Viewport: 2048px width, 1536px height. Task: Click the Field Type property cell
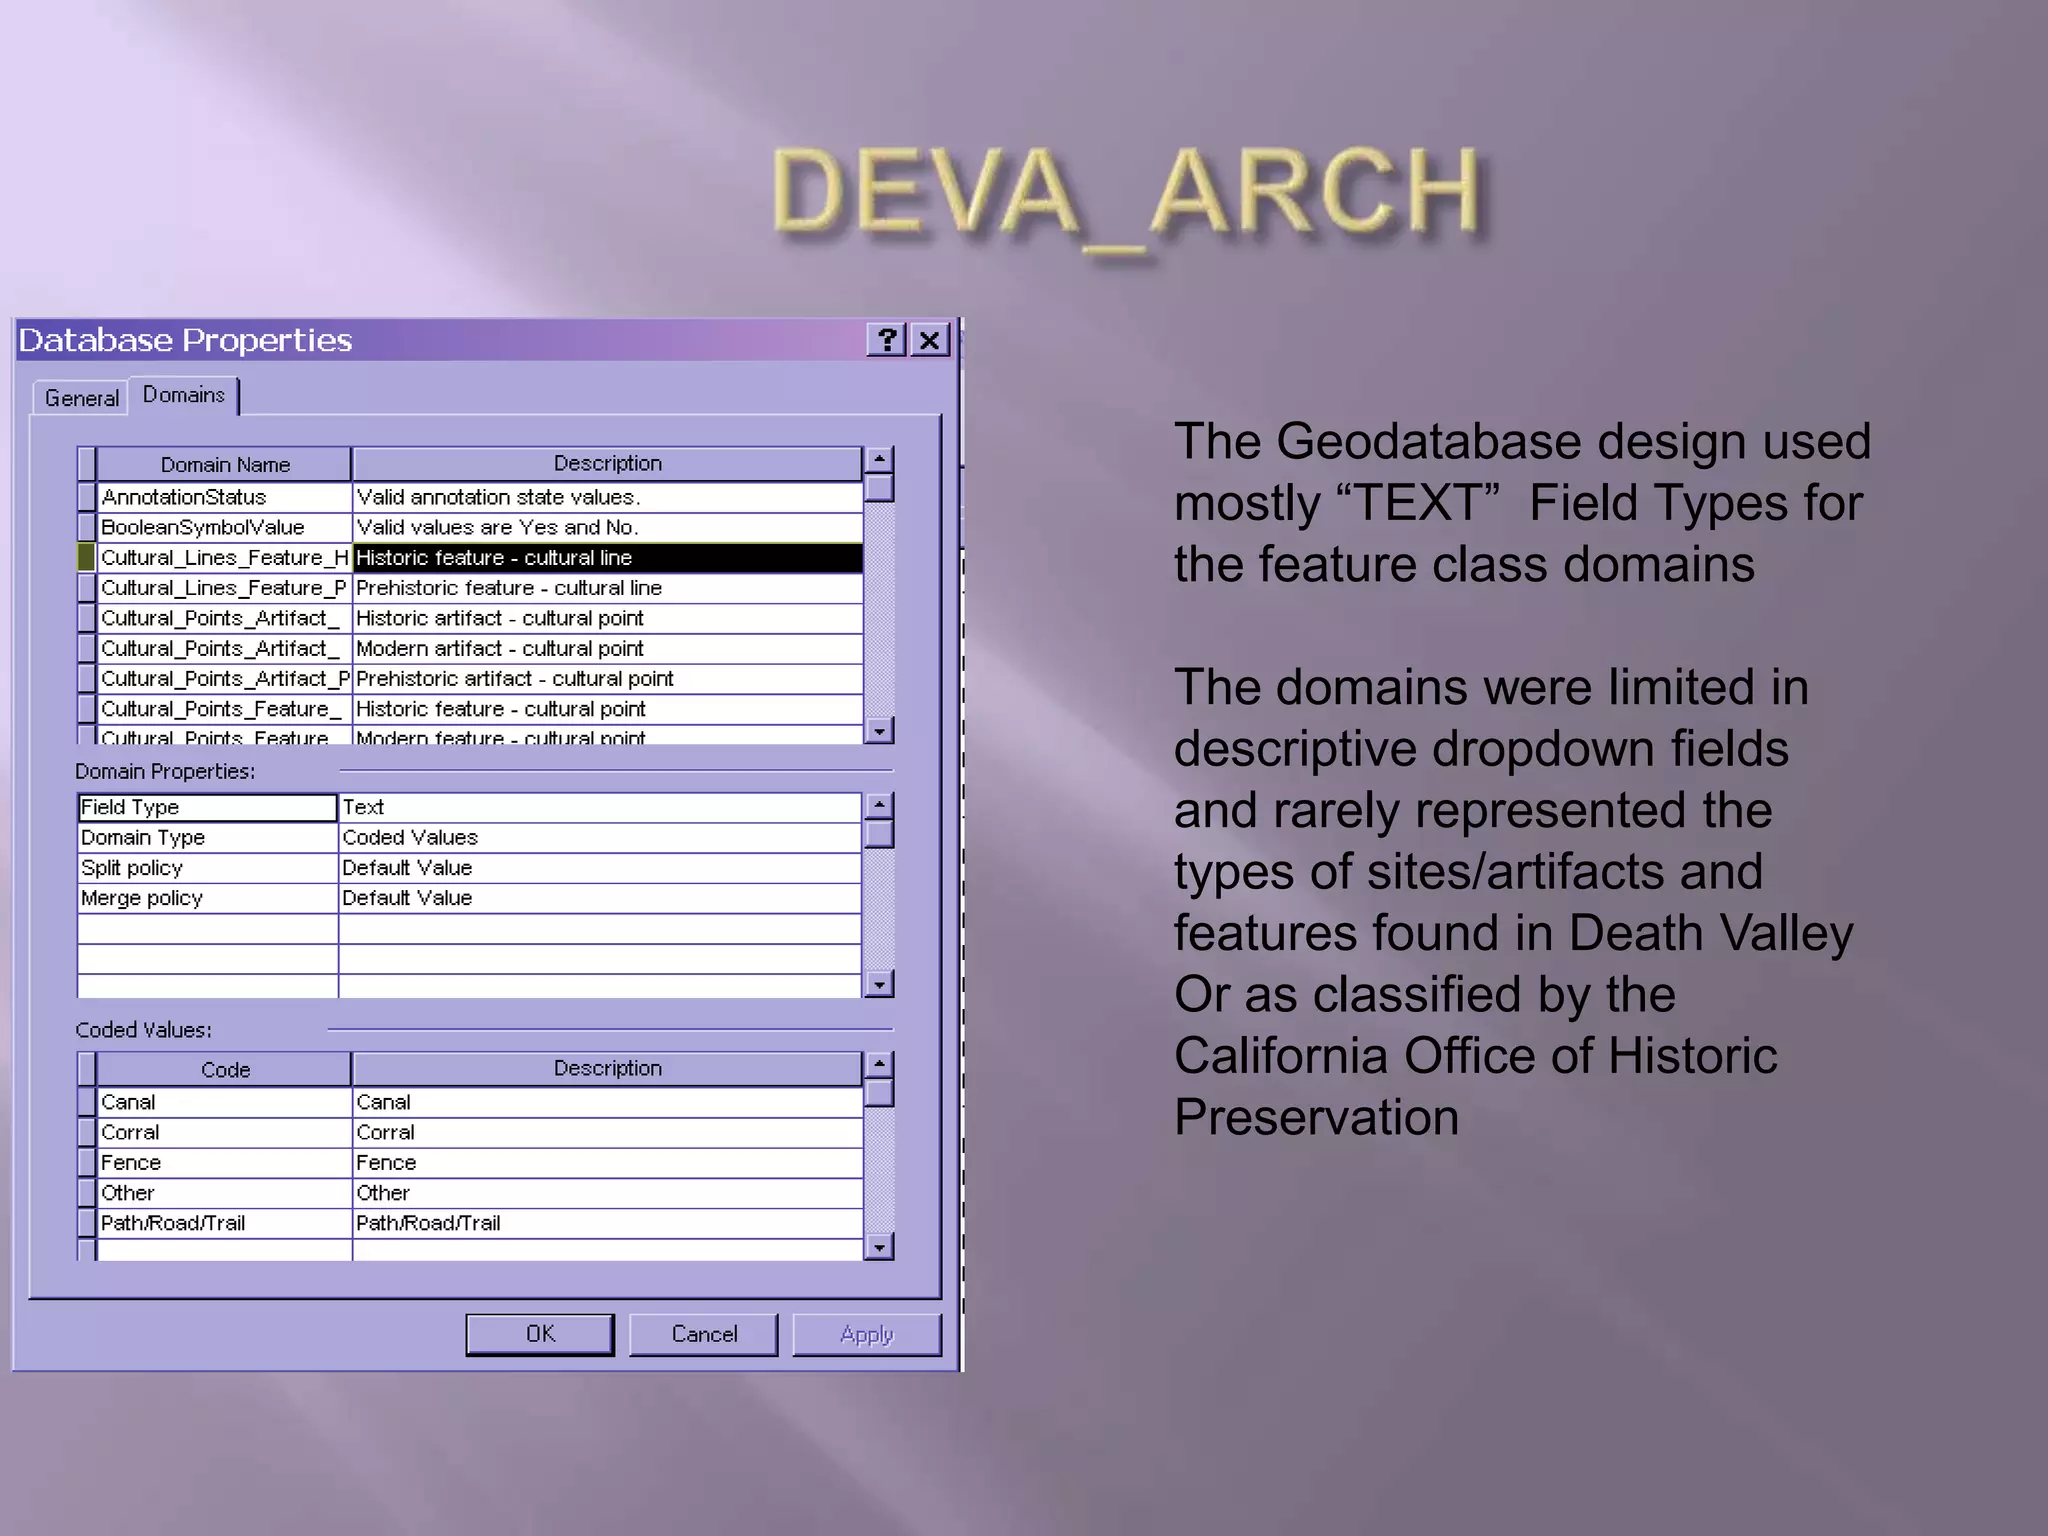pos(207,807)
